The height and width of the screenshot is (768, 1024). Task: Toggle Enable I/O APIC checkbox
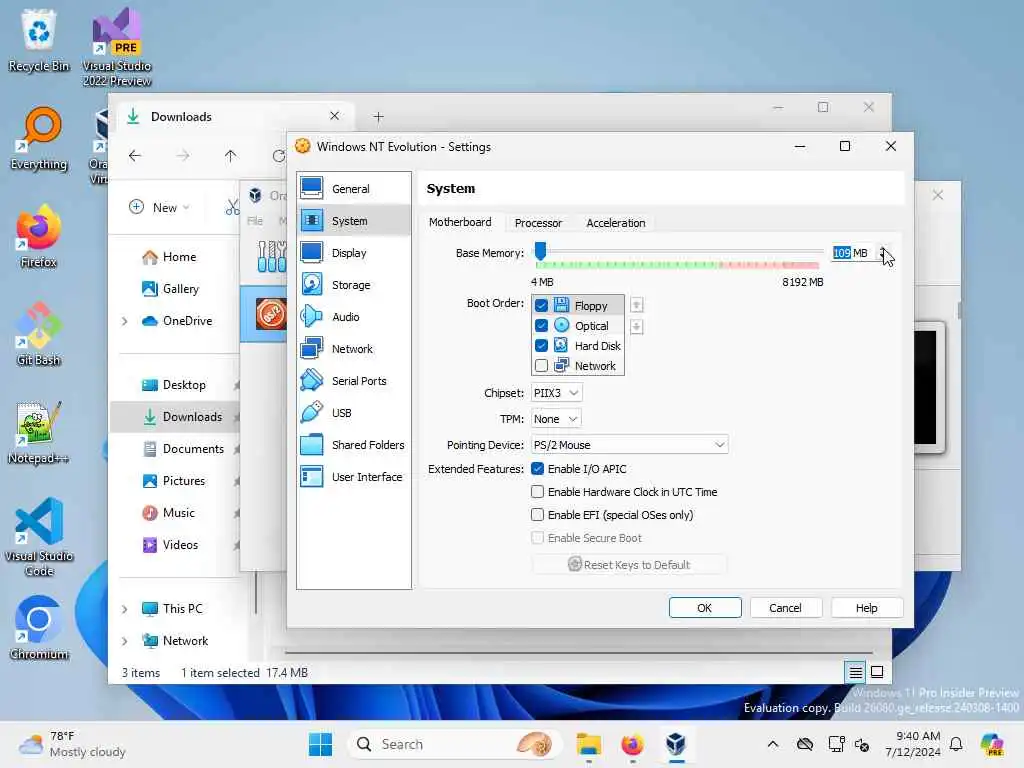[537, 469]
